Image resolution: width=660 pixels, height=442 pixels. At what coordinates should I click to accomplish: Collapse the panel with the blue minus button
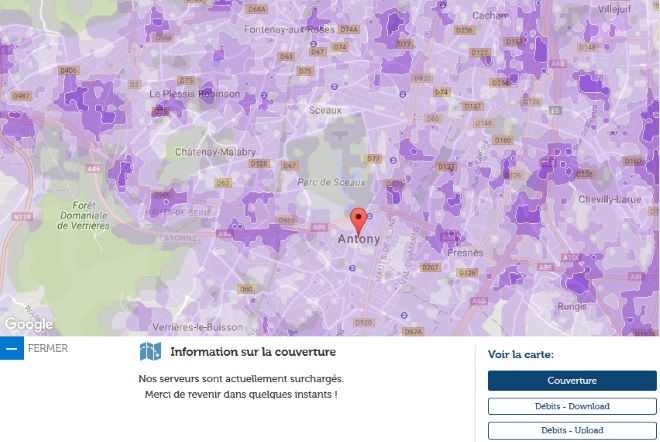(x=12, y=349)
